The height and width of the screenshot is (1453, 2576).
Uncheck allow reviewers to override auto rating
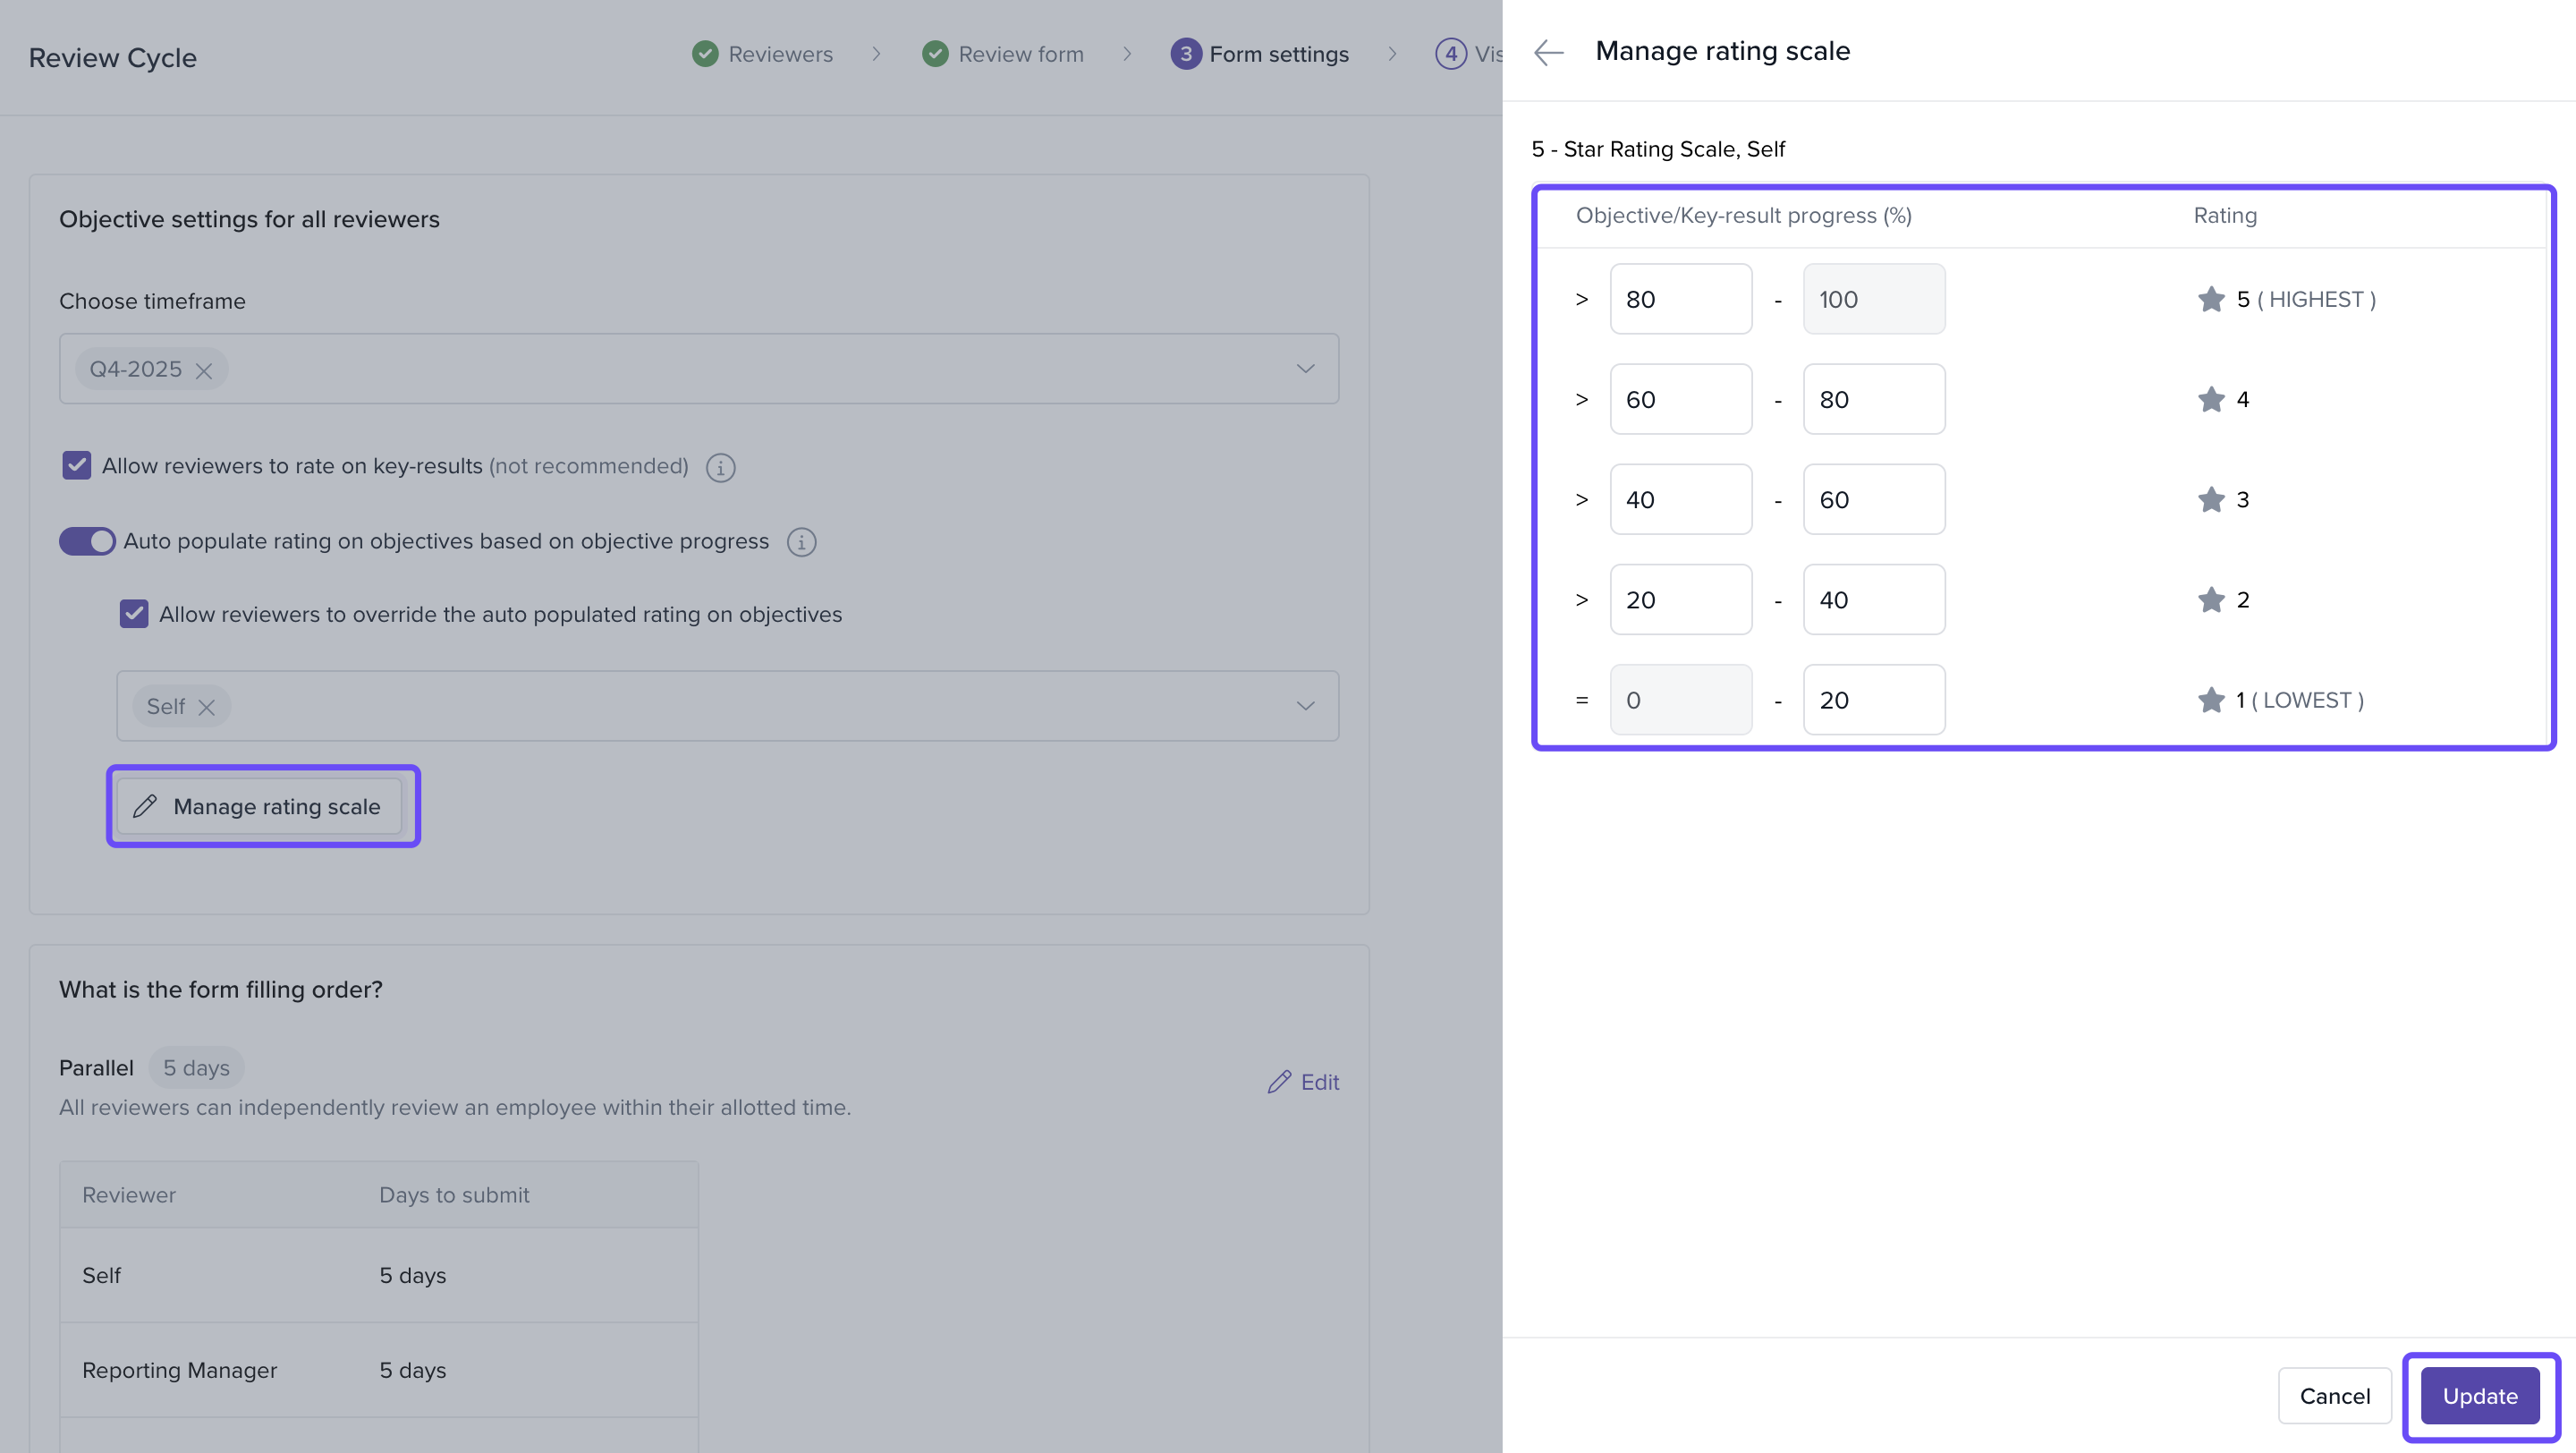coord(134,614)
